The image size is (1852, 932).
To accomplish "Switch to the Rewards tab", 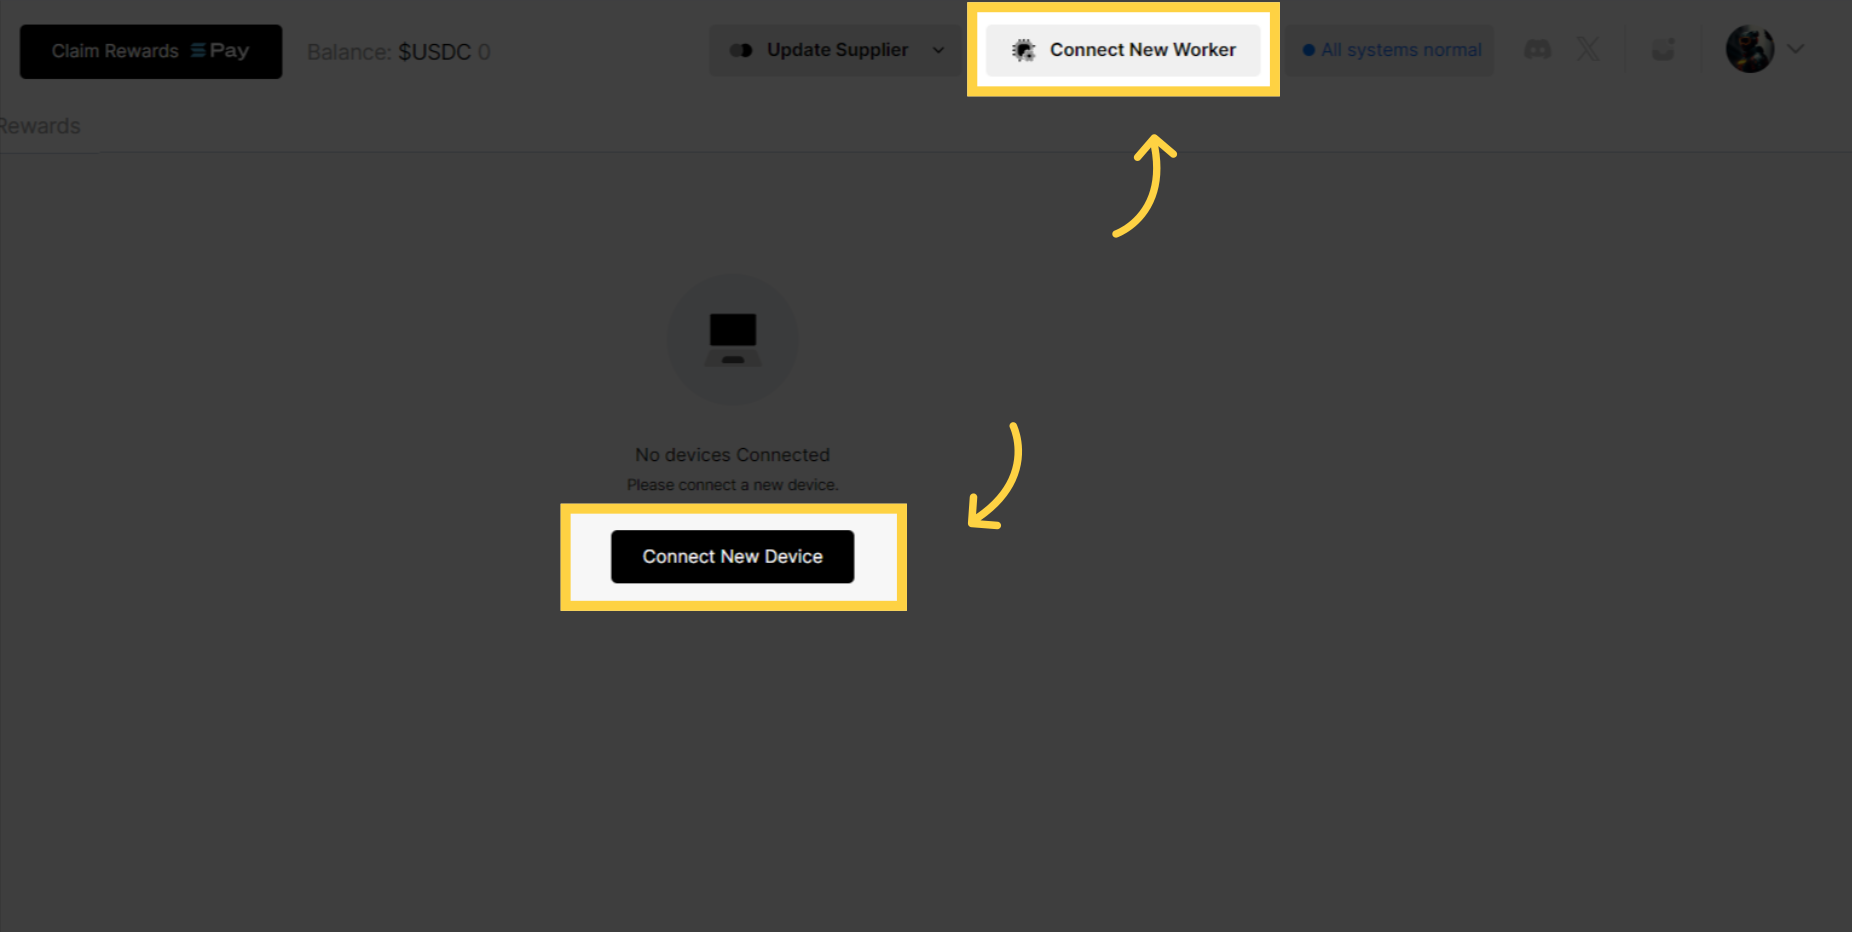I will click(x=40, y=126).
